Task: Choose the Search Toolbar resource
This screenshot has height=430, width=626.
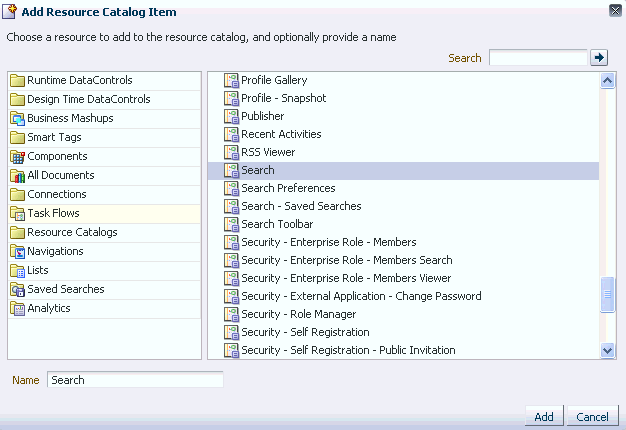Action: coord(403,224)
